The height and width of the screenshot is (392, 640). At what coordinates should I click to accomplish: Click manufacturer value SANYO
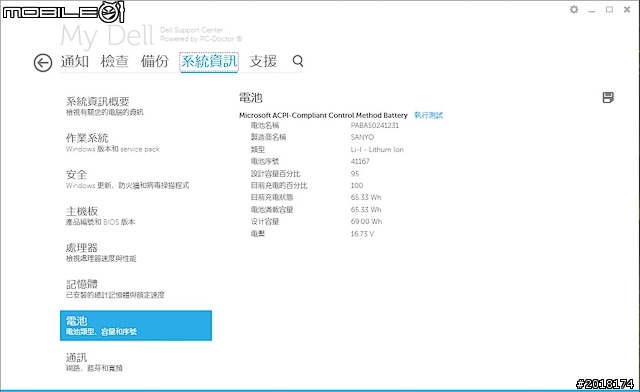(362, 137)
